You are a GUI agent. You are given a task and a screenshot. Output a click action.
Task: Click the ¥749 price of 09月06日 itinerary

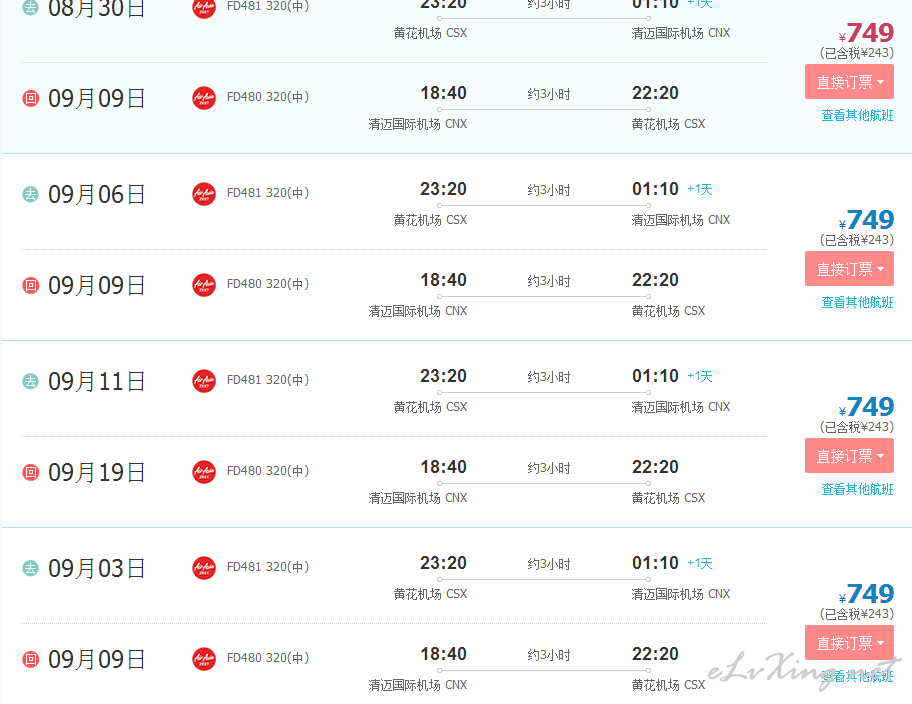click(866, 220)
